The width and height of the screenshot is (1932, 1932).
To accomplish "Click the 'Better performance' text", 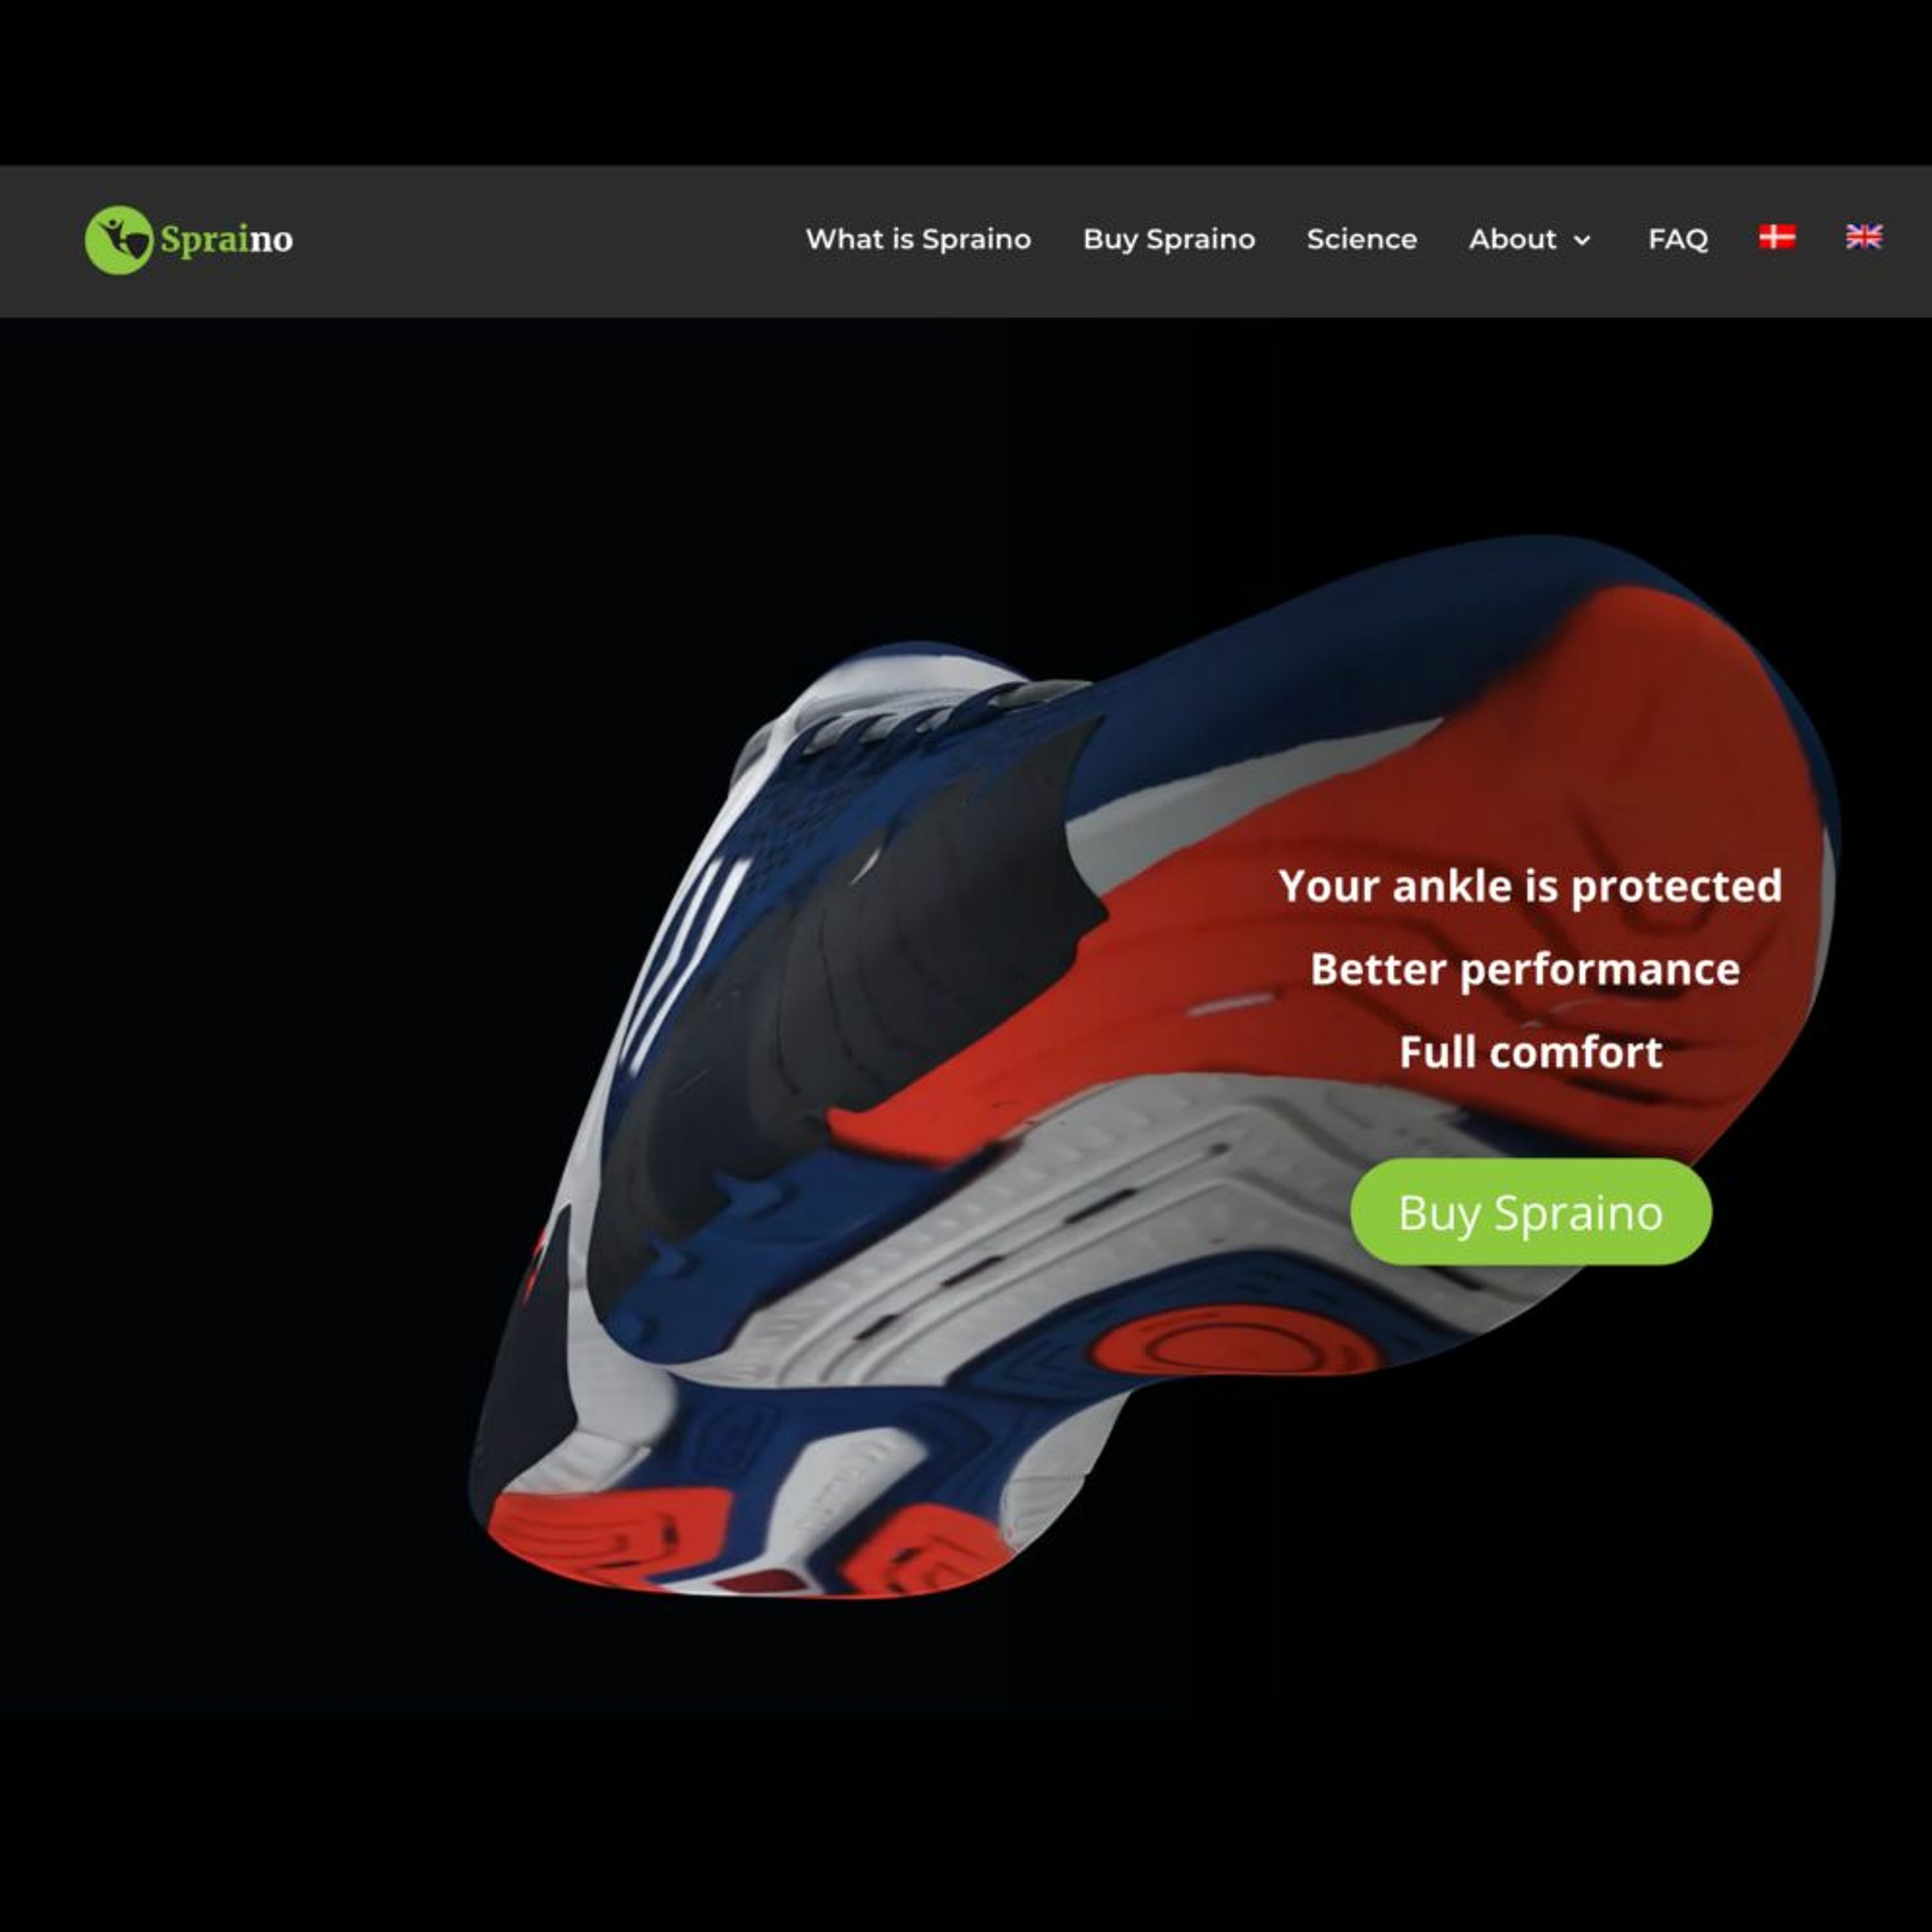I will coord(1525,969).
